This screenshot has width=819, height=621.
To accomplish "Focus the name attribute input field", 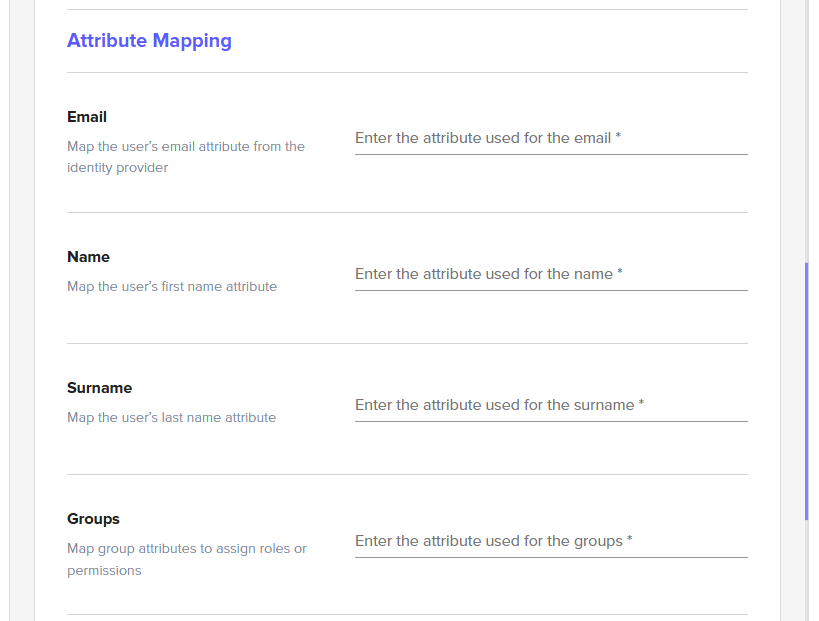I will pos(550,274).
